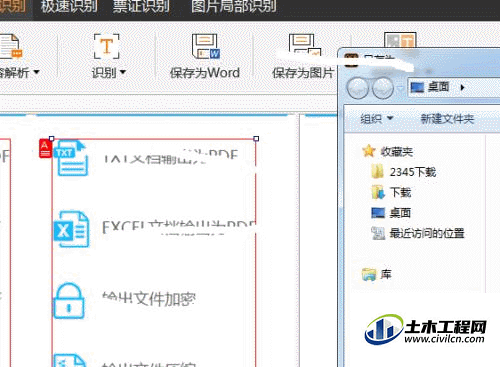Screen dimensions: 500x367
Task: Click the 保存为Word label
Action: coord(205,73)
